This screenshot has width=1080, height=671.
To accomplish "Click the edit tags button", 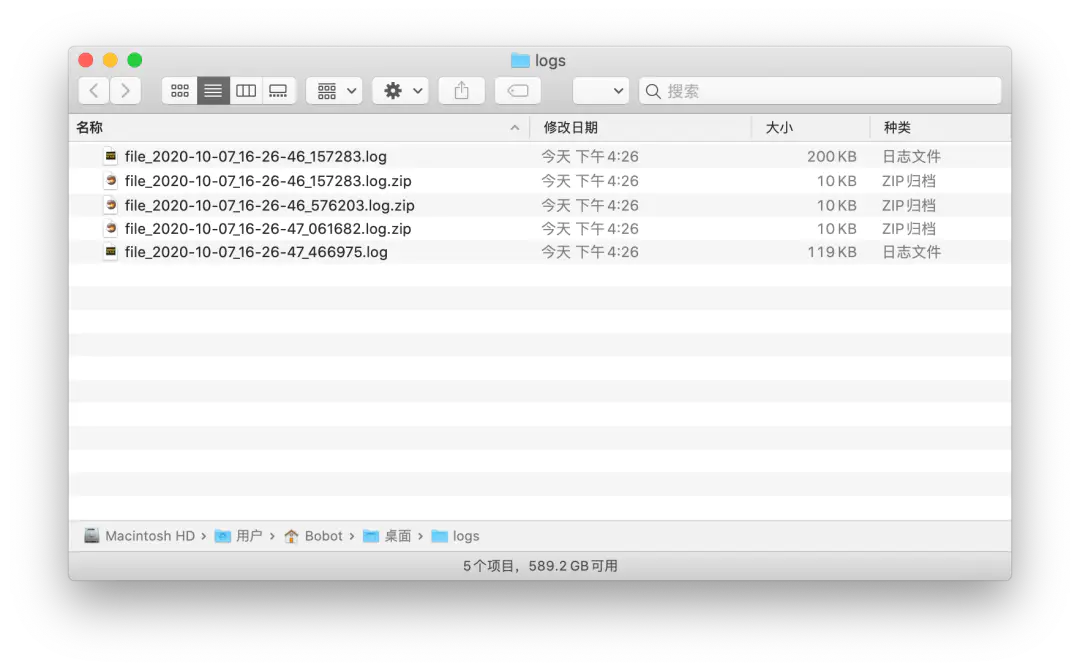I will [x=518, y=91].
